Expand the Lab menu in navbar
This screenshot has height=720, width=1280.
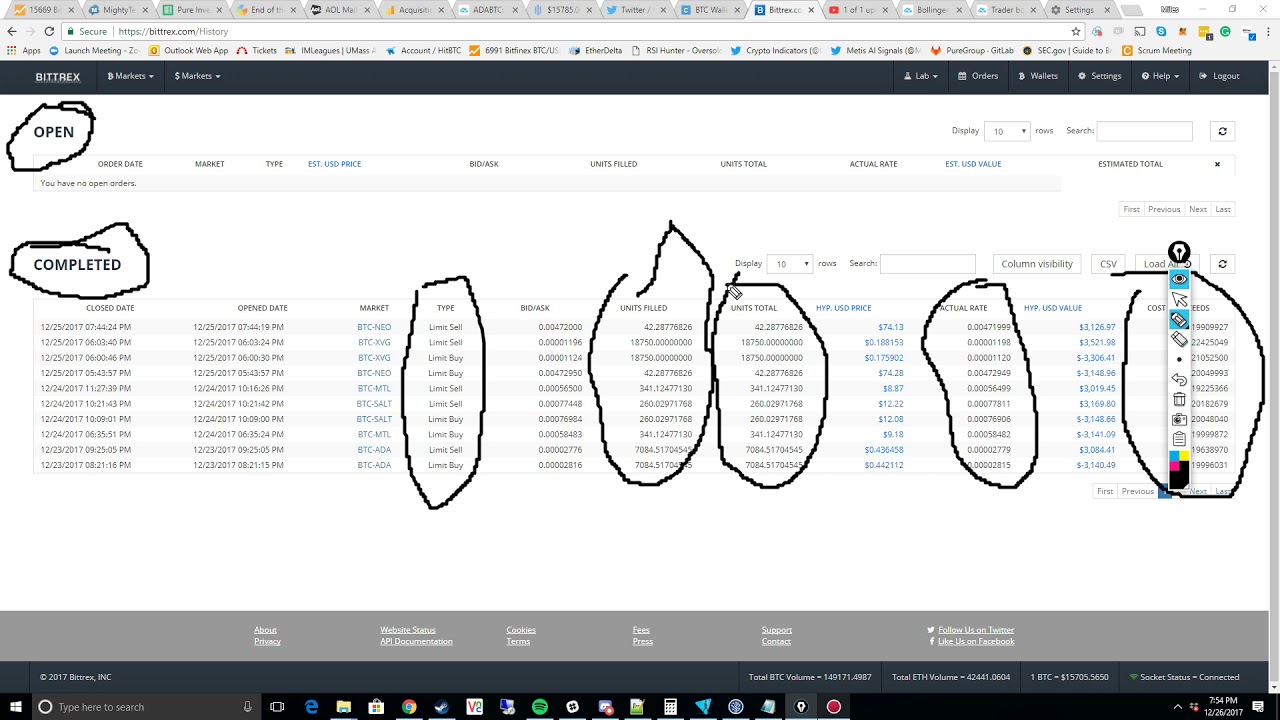click(x=921, y=76)
